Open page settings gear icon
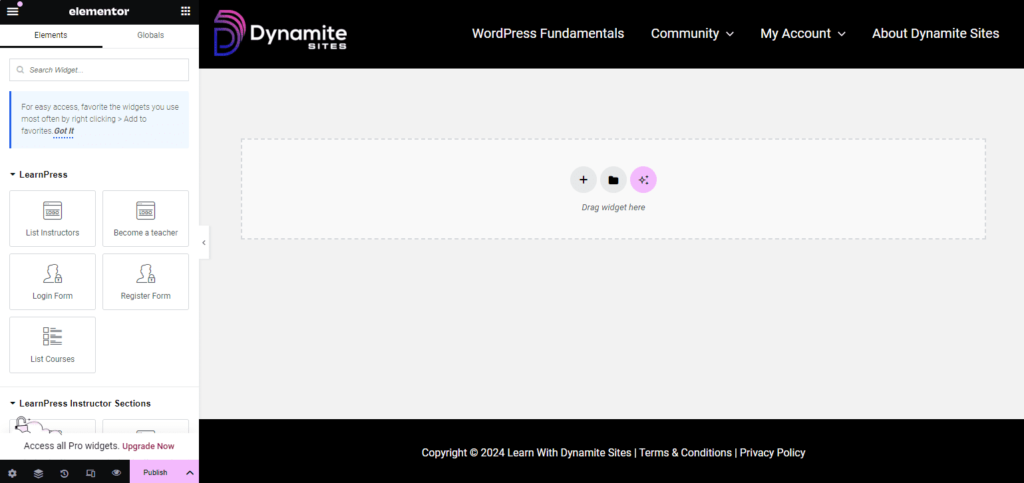The width and height of the screenshot is (1024, 483). tap(12, 472)
